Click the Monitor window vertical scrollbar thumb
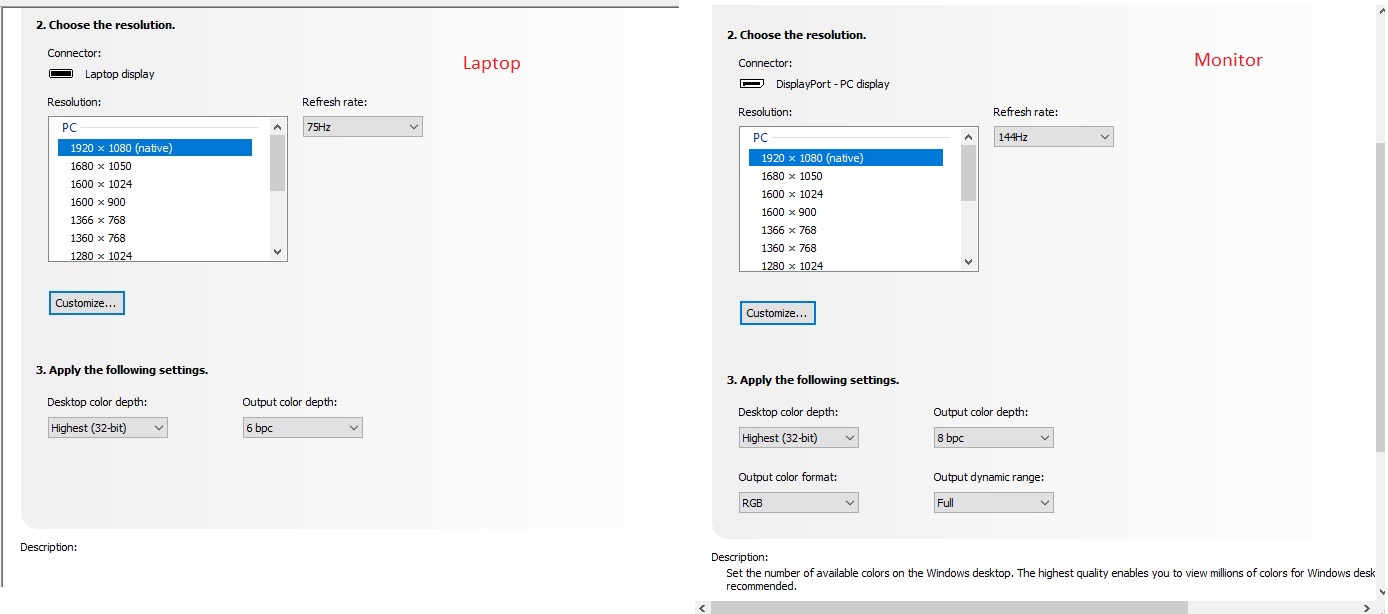The width and height of the screenshot is (1388, 614). pyautogui.click(x=1380, y=298)
